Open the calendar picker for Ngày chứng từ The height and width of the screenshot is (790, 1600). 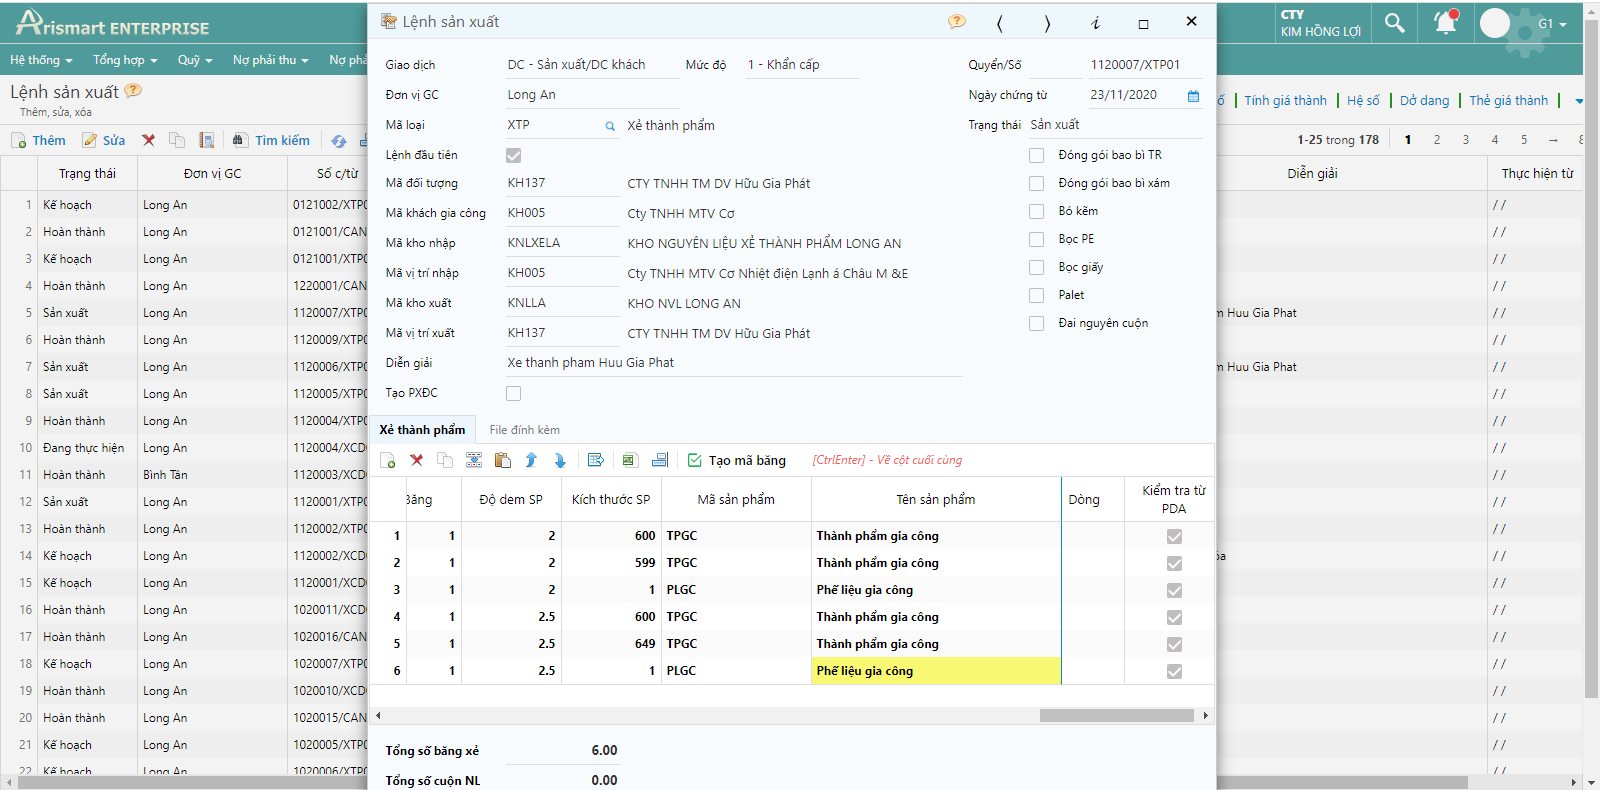[1193, 95]
